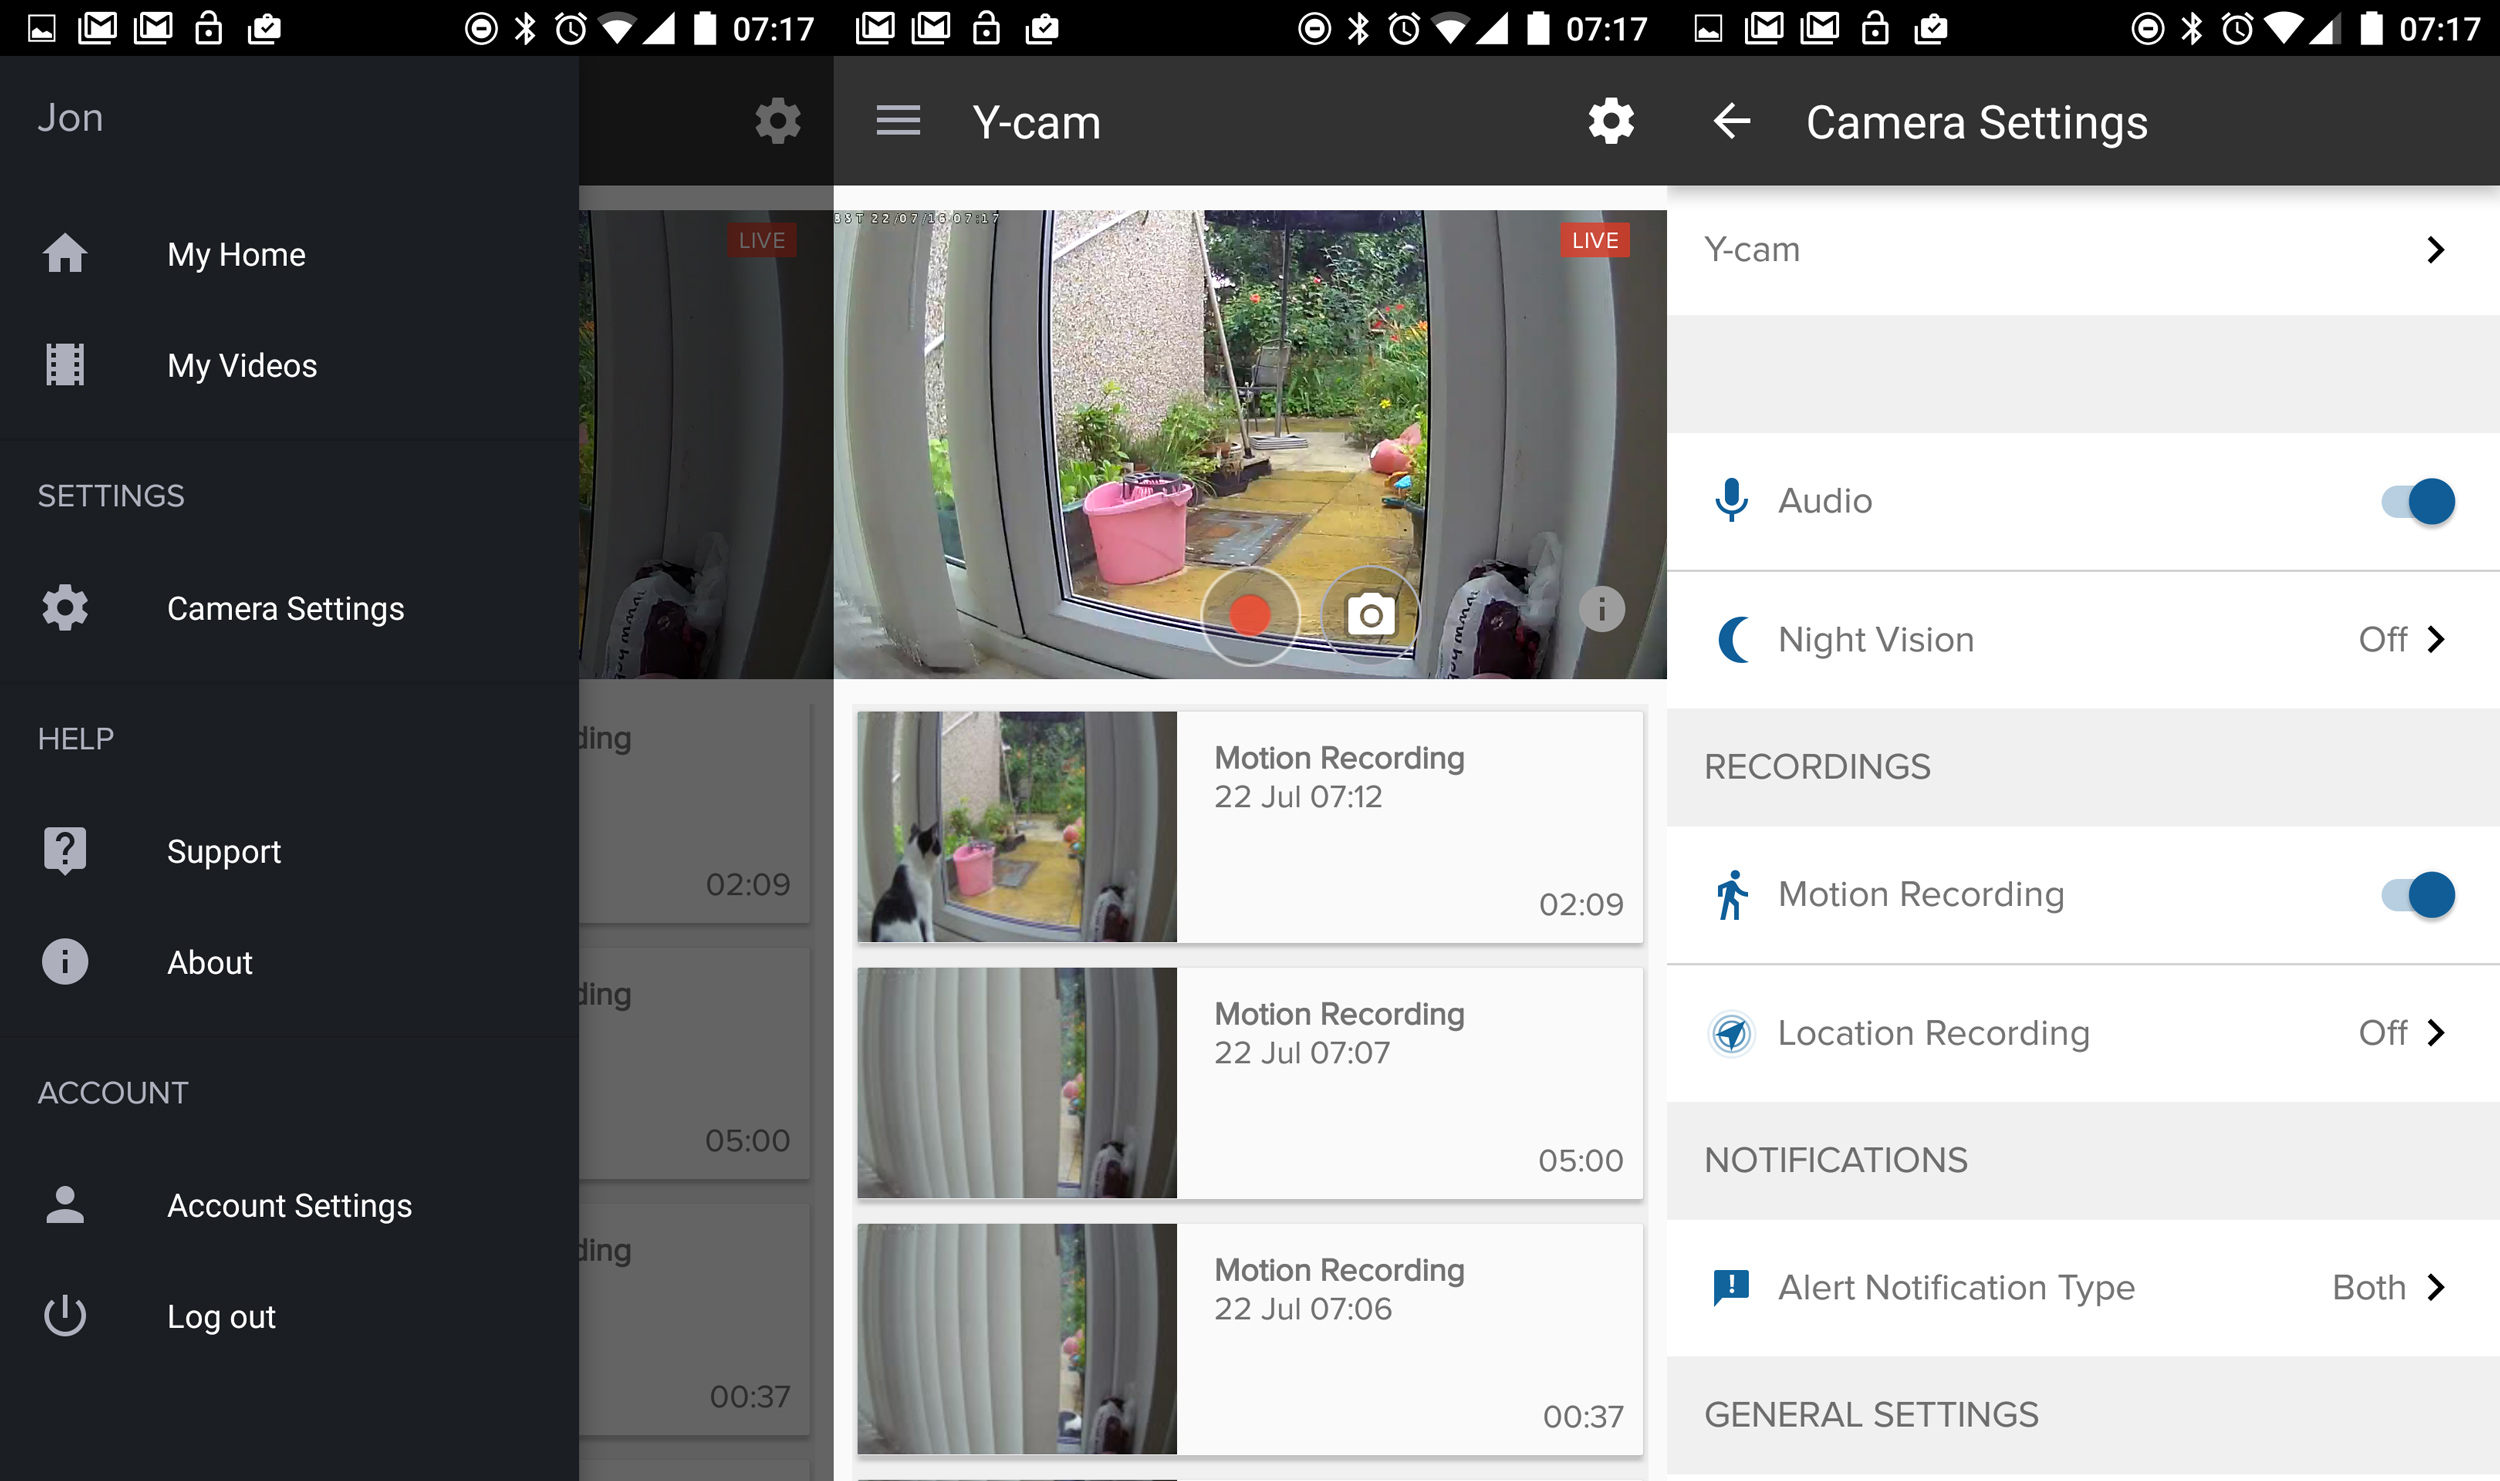This screenshot has height=1481, width=2500.
Task: Open the 22 Jul 07:12 motion recording thumbnail
Action: tap(1016, 827)
